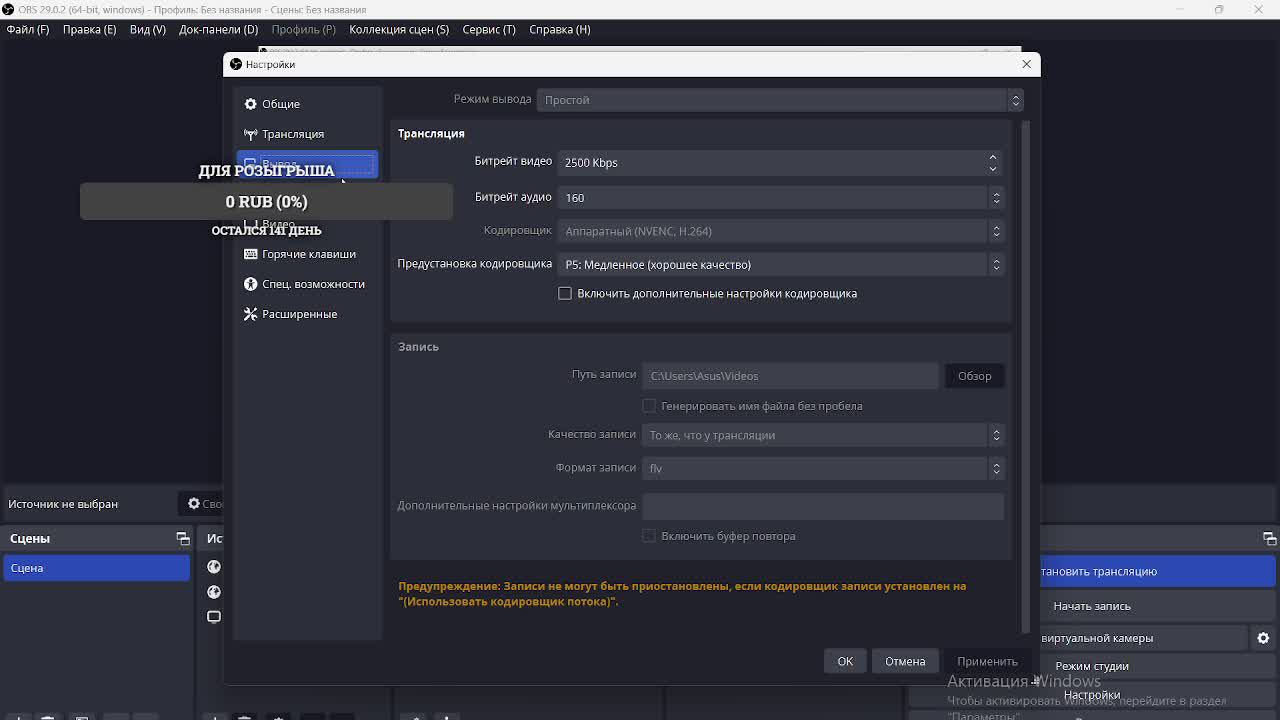Select Сцена in the scenes list
The width and height of the screenshot is (1280, 720).
point(96,568)
